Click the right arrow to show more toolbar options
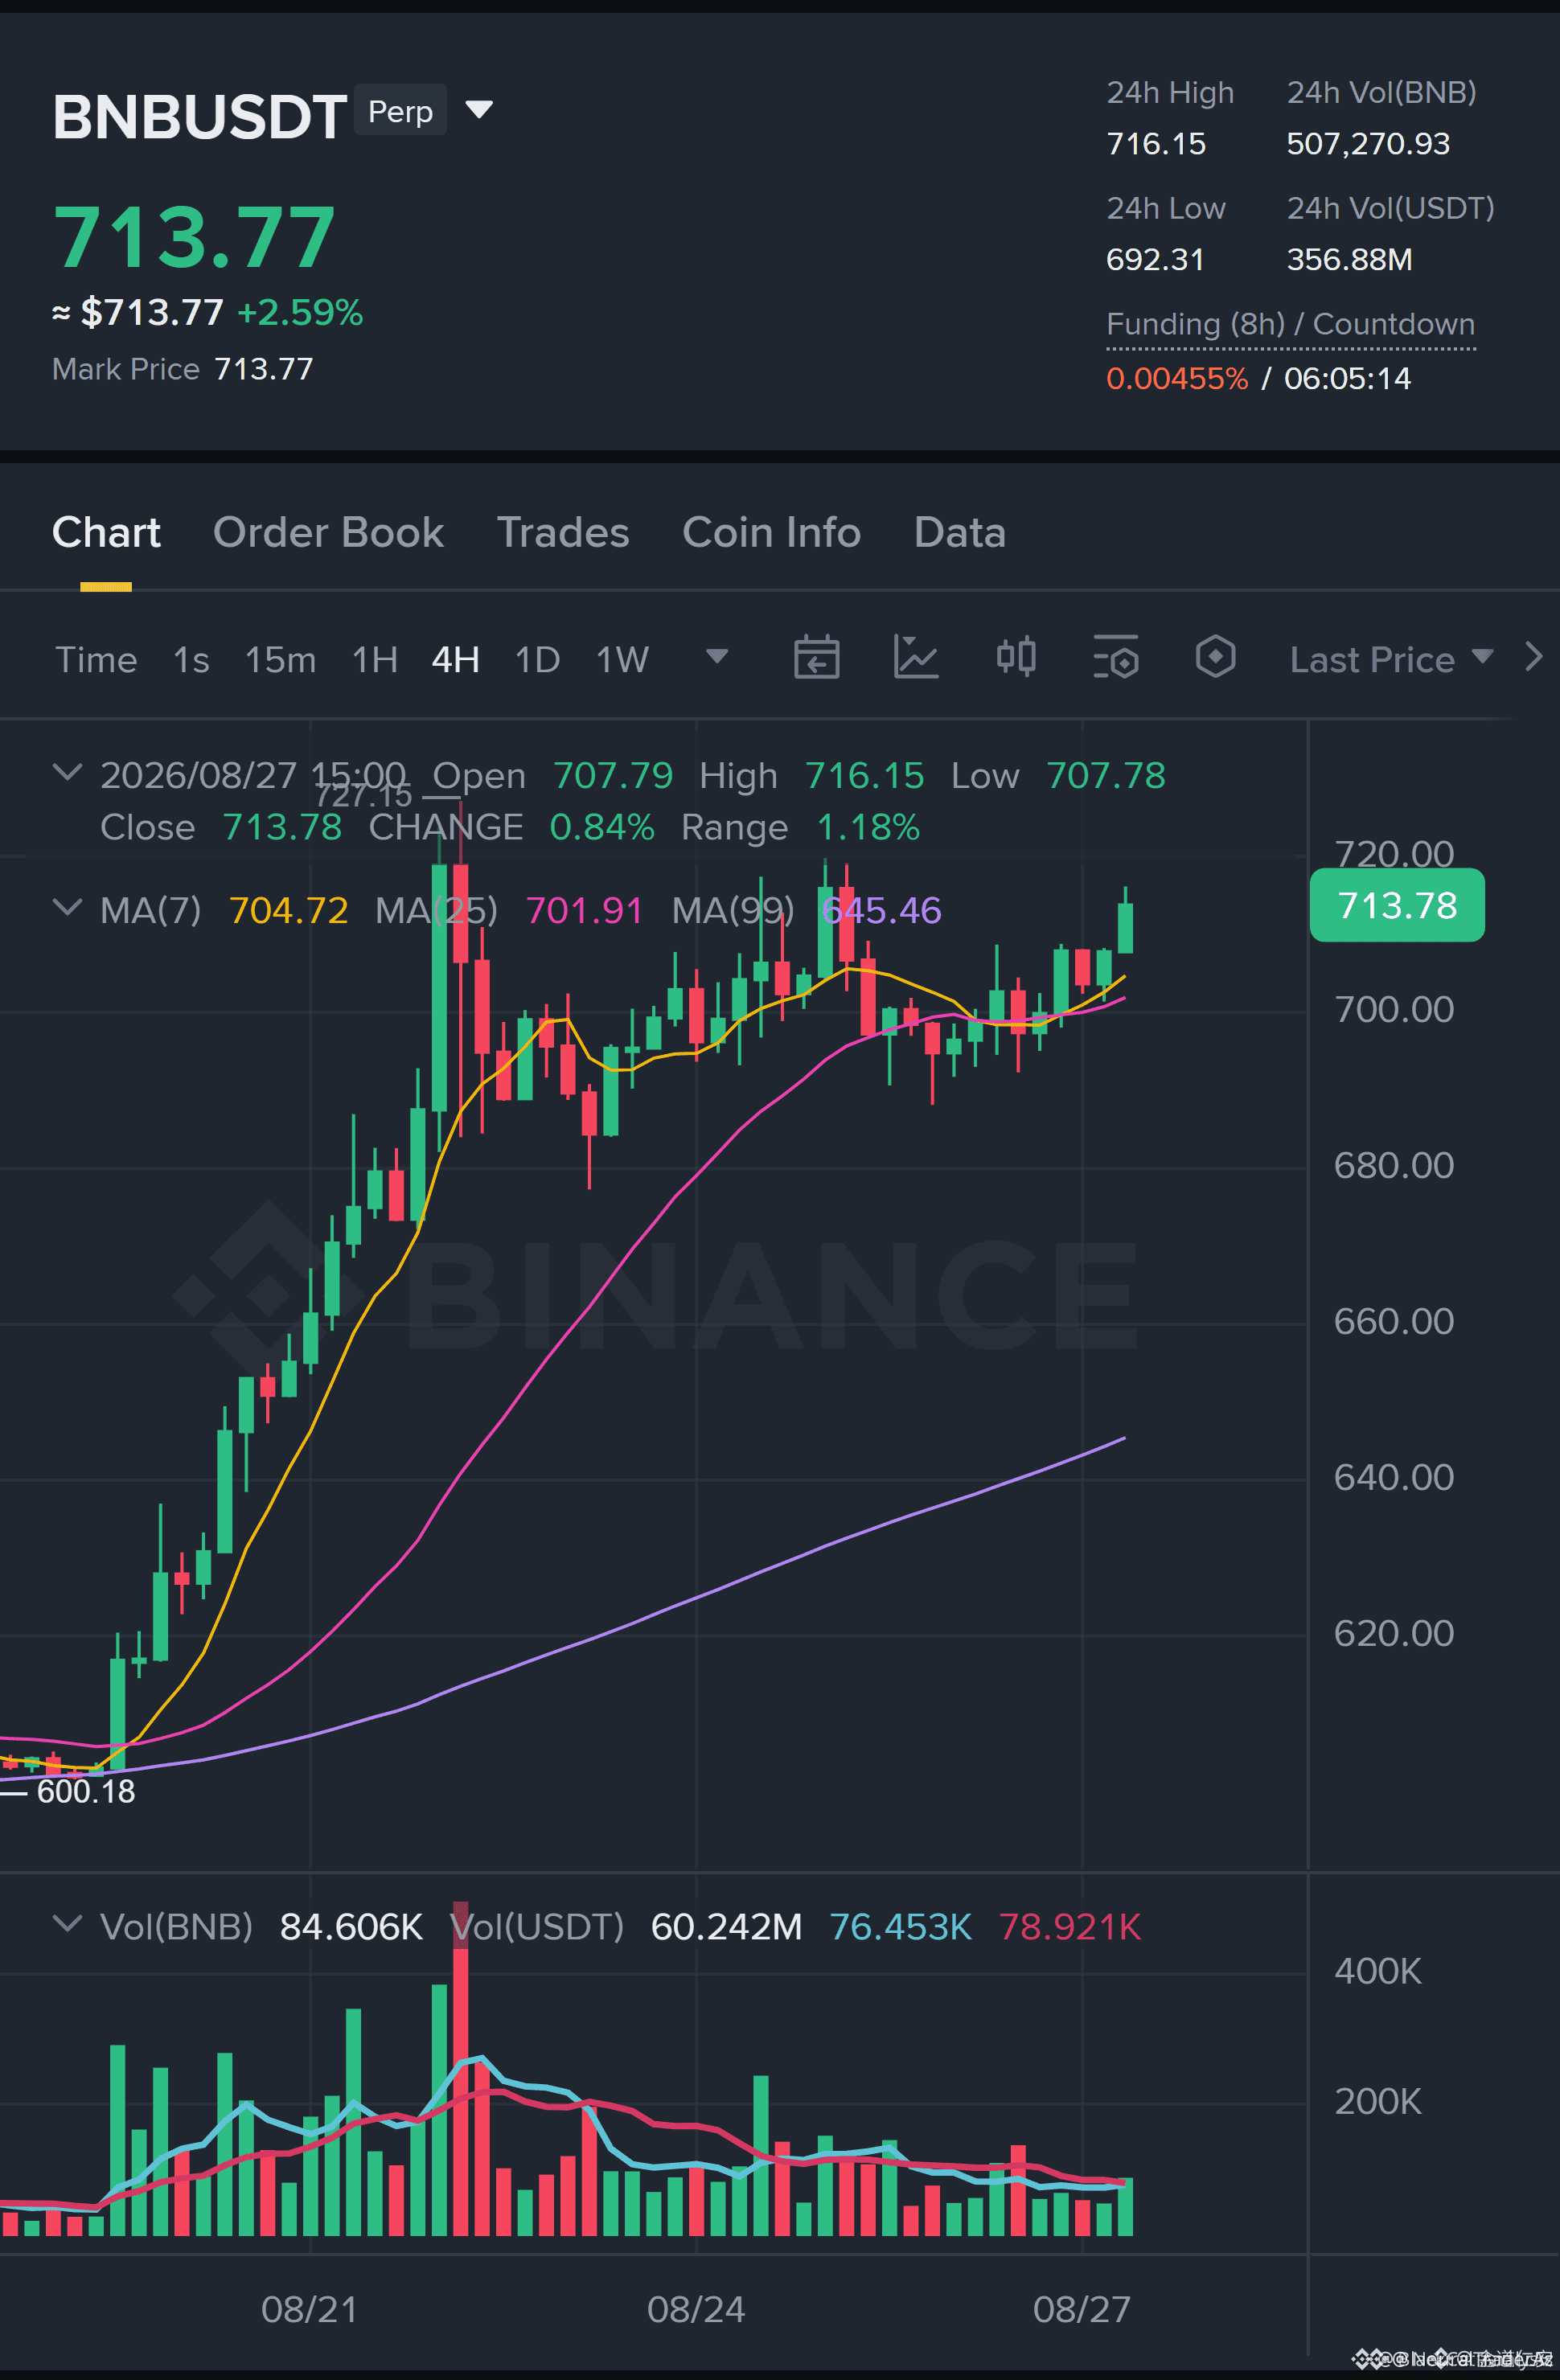 pos(1534,657)
